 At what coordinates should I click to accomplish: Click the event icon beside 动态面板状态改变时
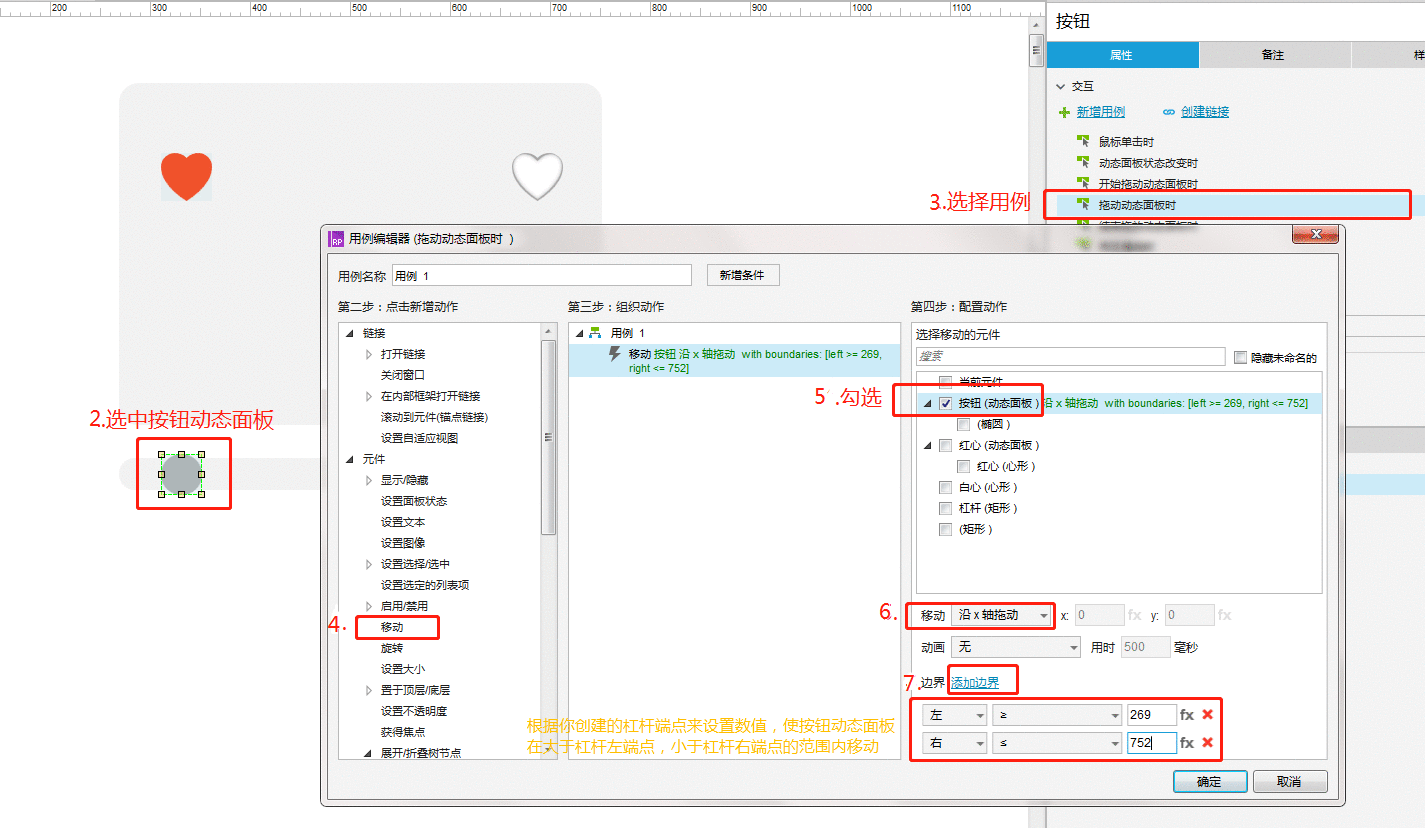(x=1082, y=162)
